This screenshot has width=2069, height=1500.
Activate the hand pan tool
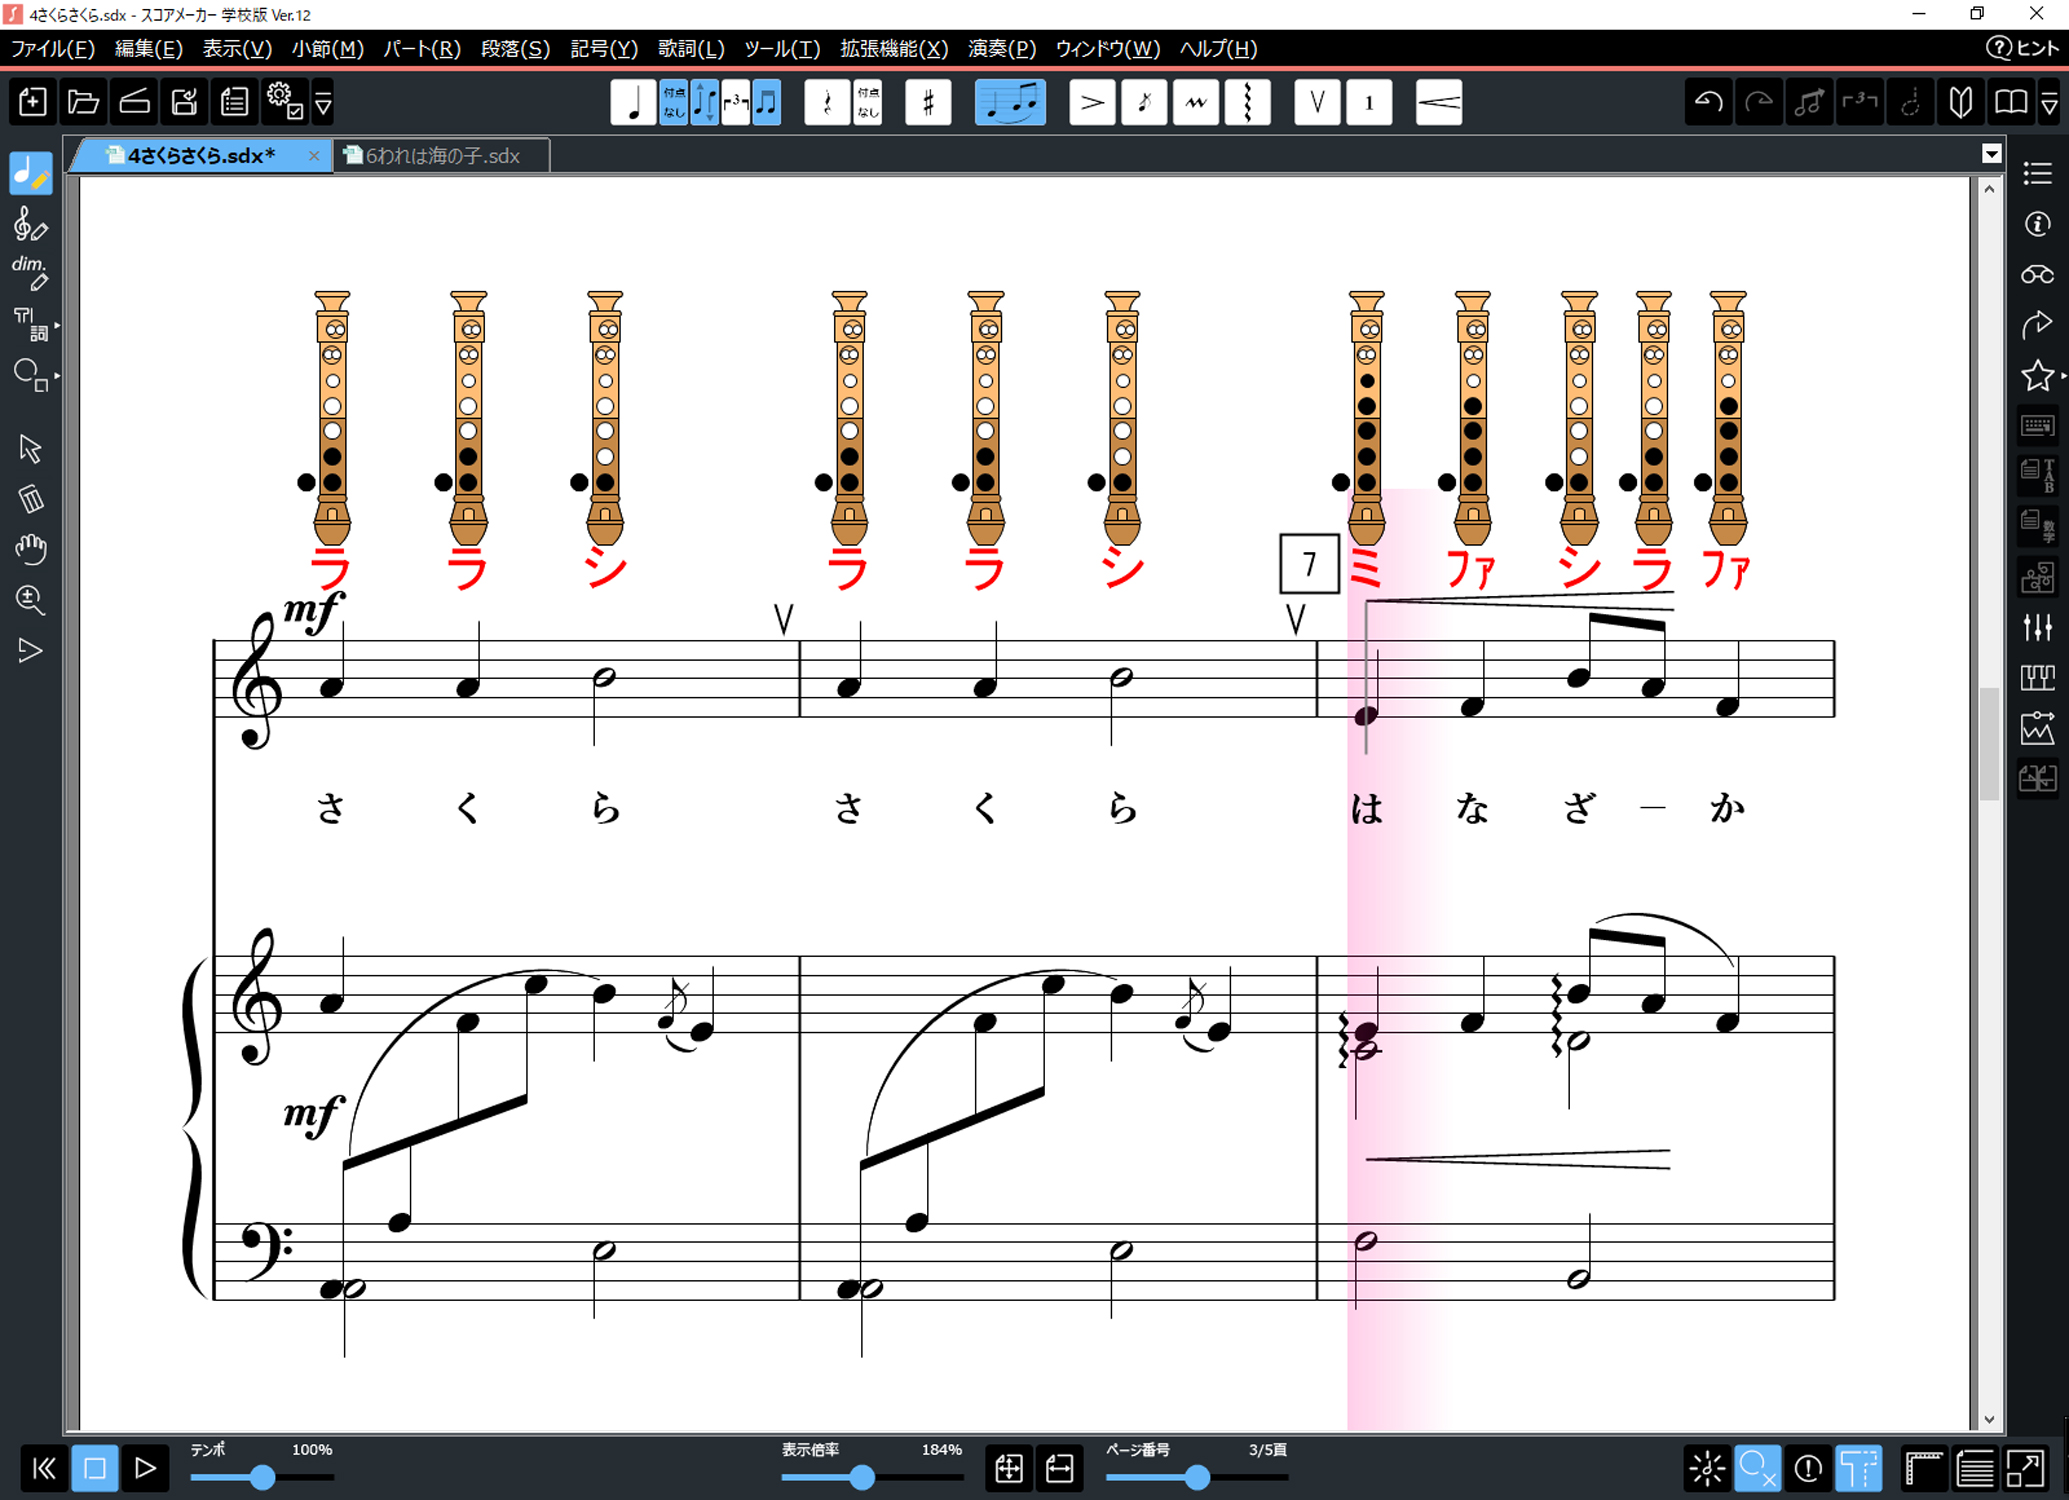(31, 549)
